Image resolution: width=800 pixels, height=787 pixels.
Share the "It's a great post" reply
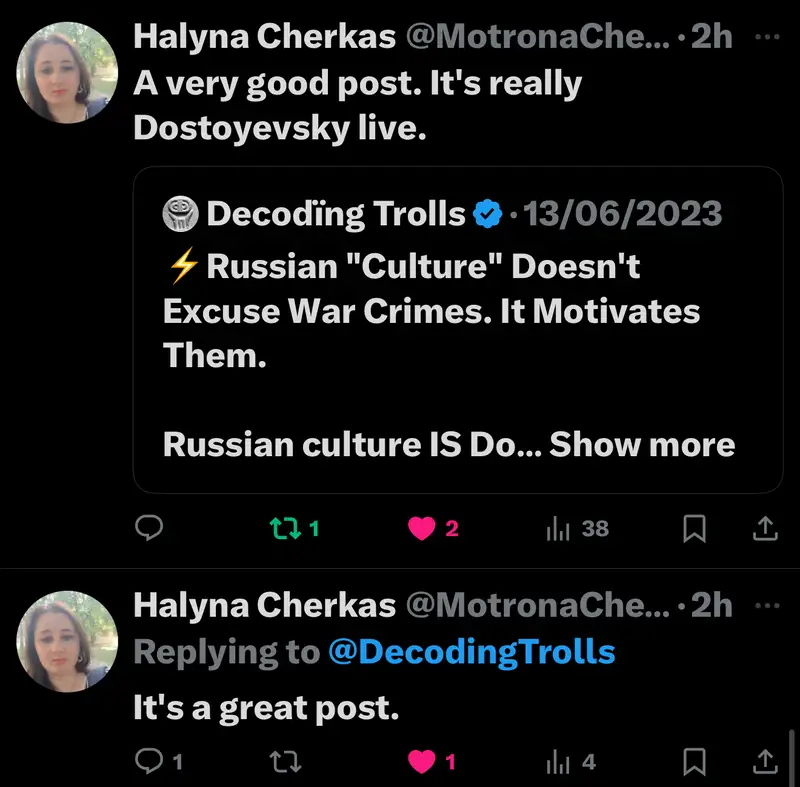point(764,762)
